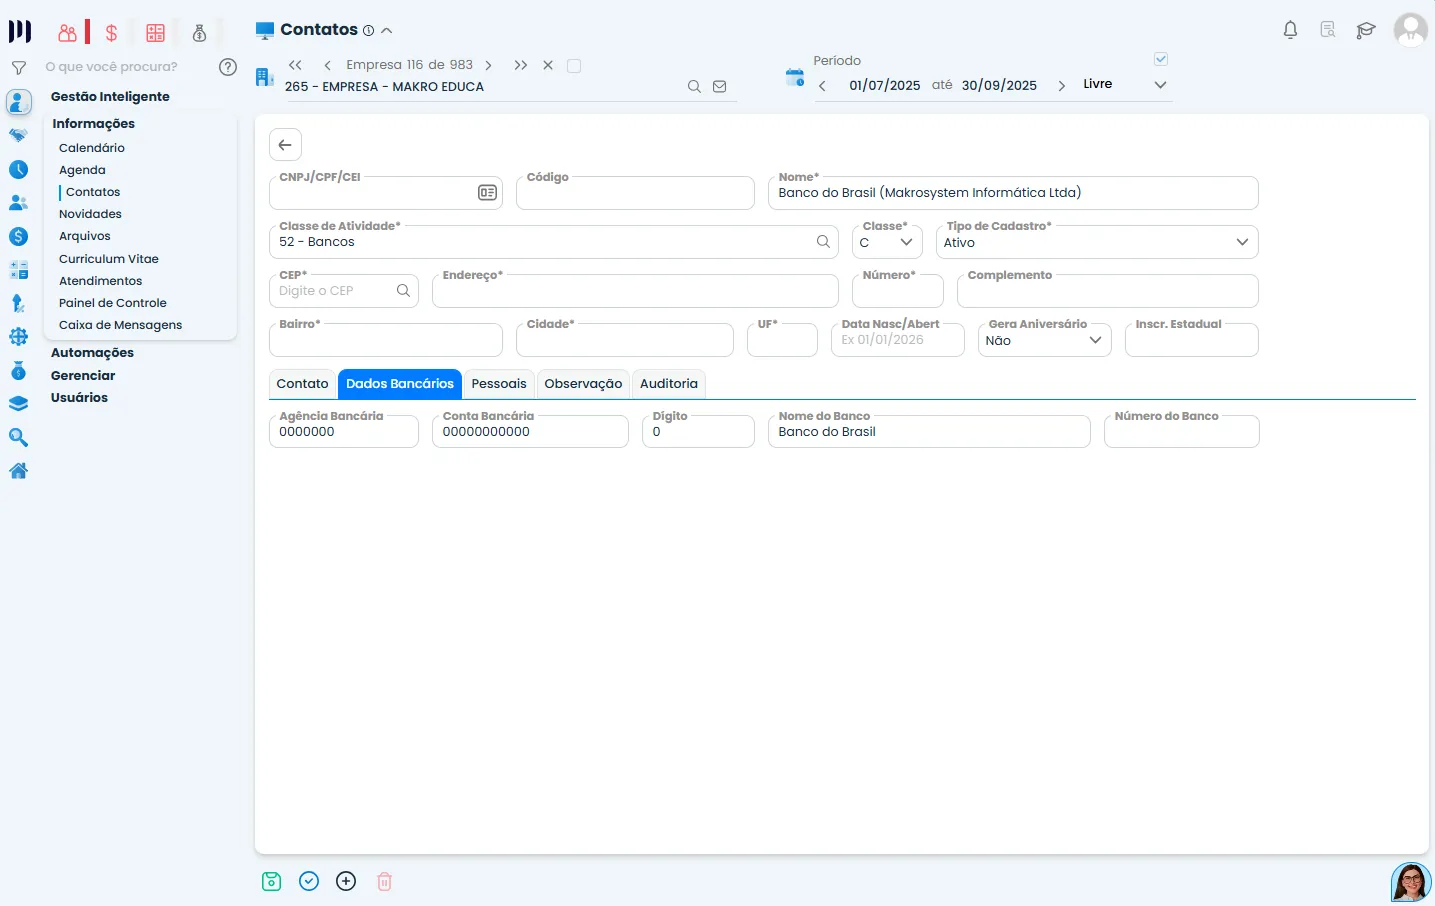Click the Nome do Banco input field
The height and width of the screenshot is (906, 1435).
(929, 432)
